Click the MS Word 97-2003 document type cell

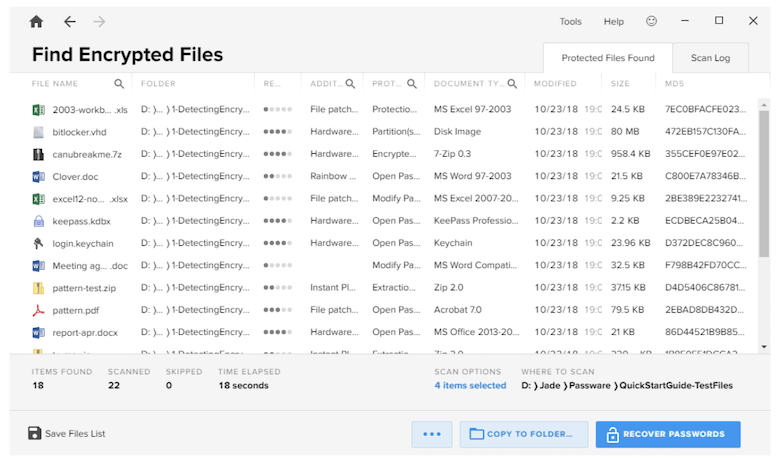472,176
